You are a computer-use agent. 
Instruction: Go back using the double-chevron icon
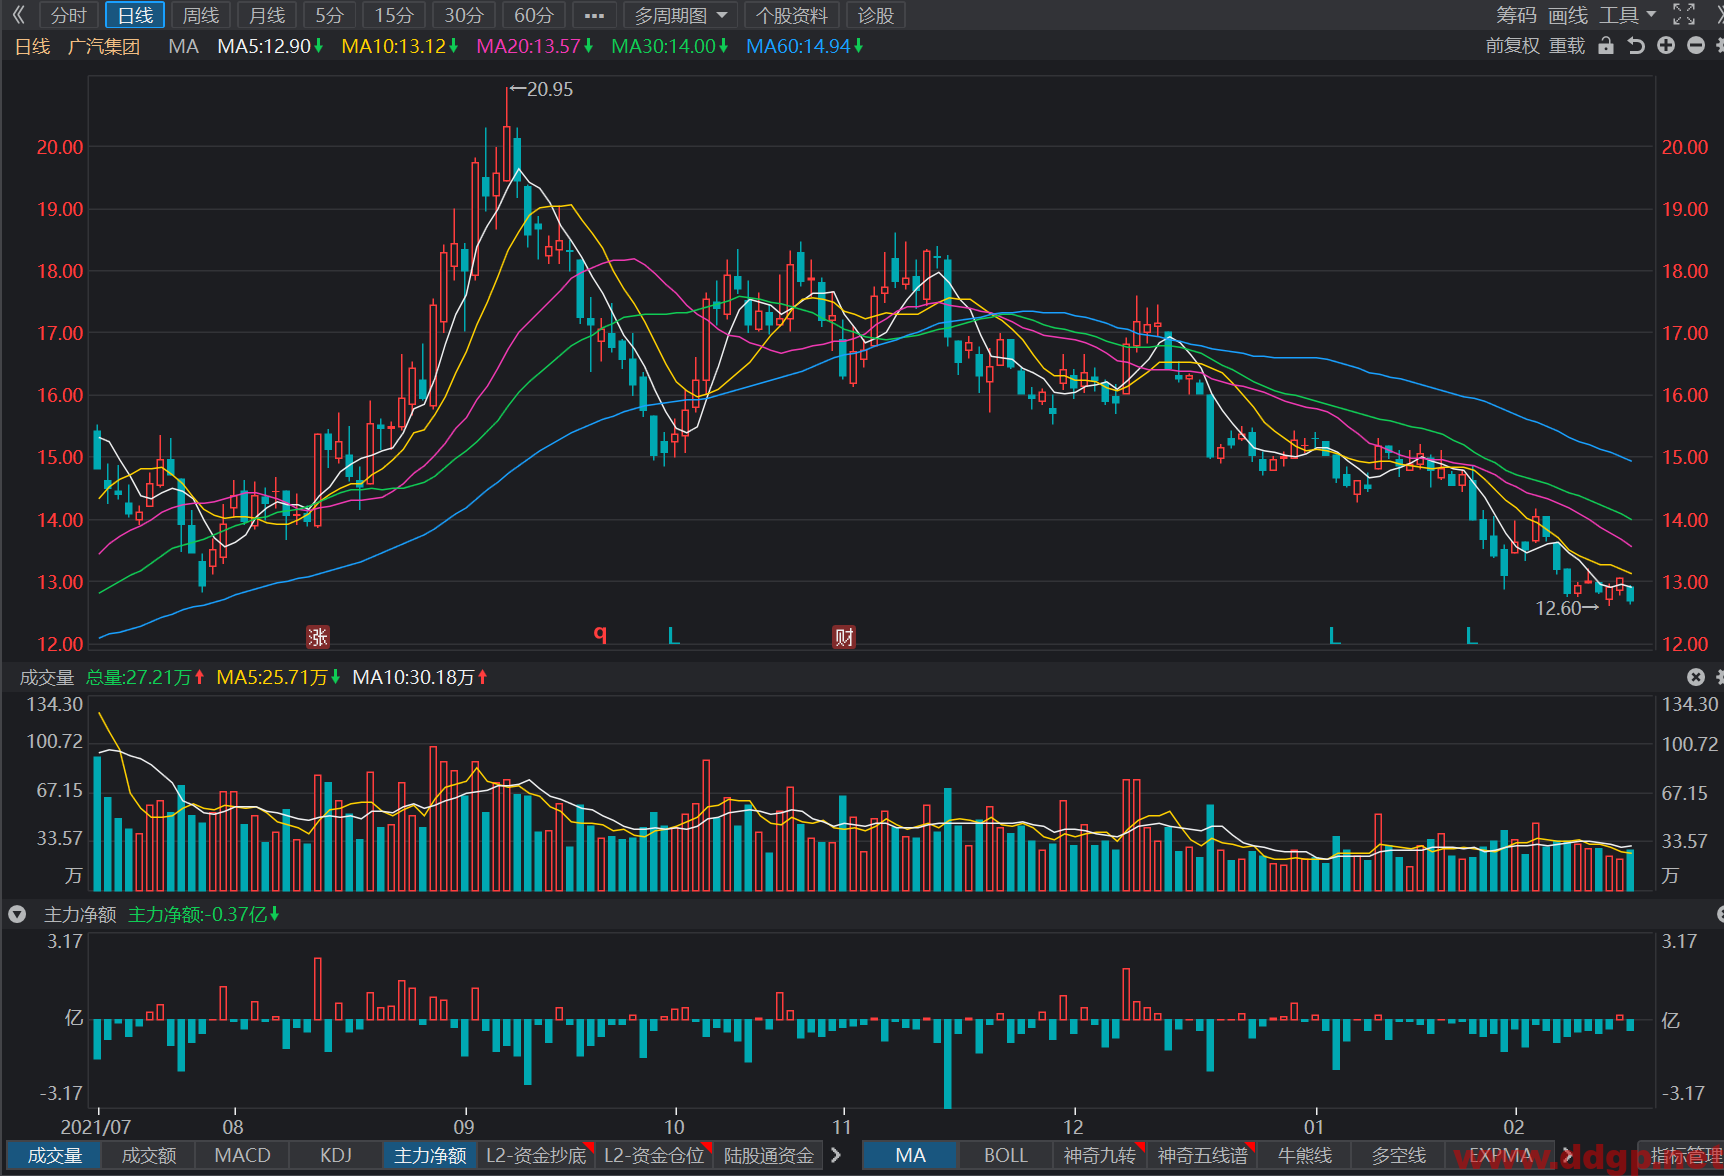tap(18, 15)
